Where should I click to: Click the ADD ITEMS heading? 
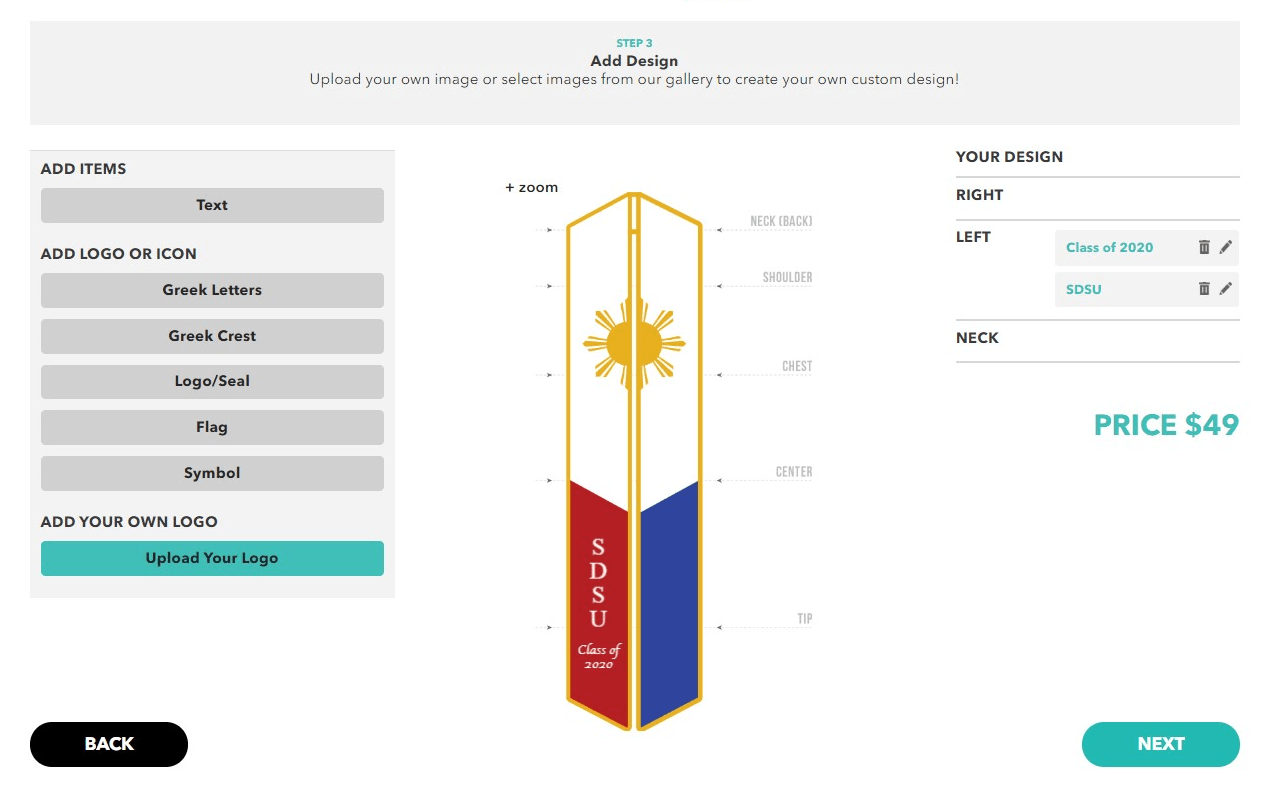point(84,169)
